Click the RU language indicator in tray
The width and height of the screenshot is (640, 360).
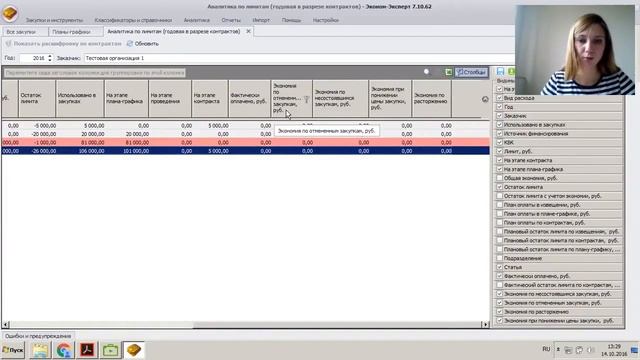[x=546, y=349]
